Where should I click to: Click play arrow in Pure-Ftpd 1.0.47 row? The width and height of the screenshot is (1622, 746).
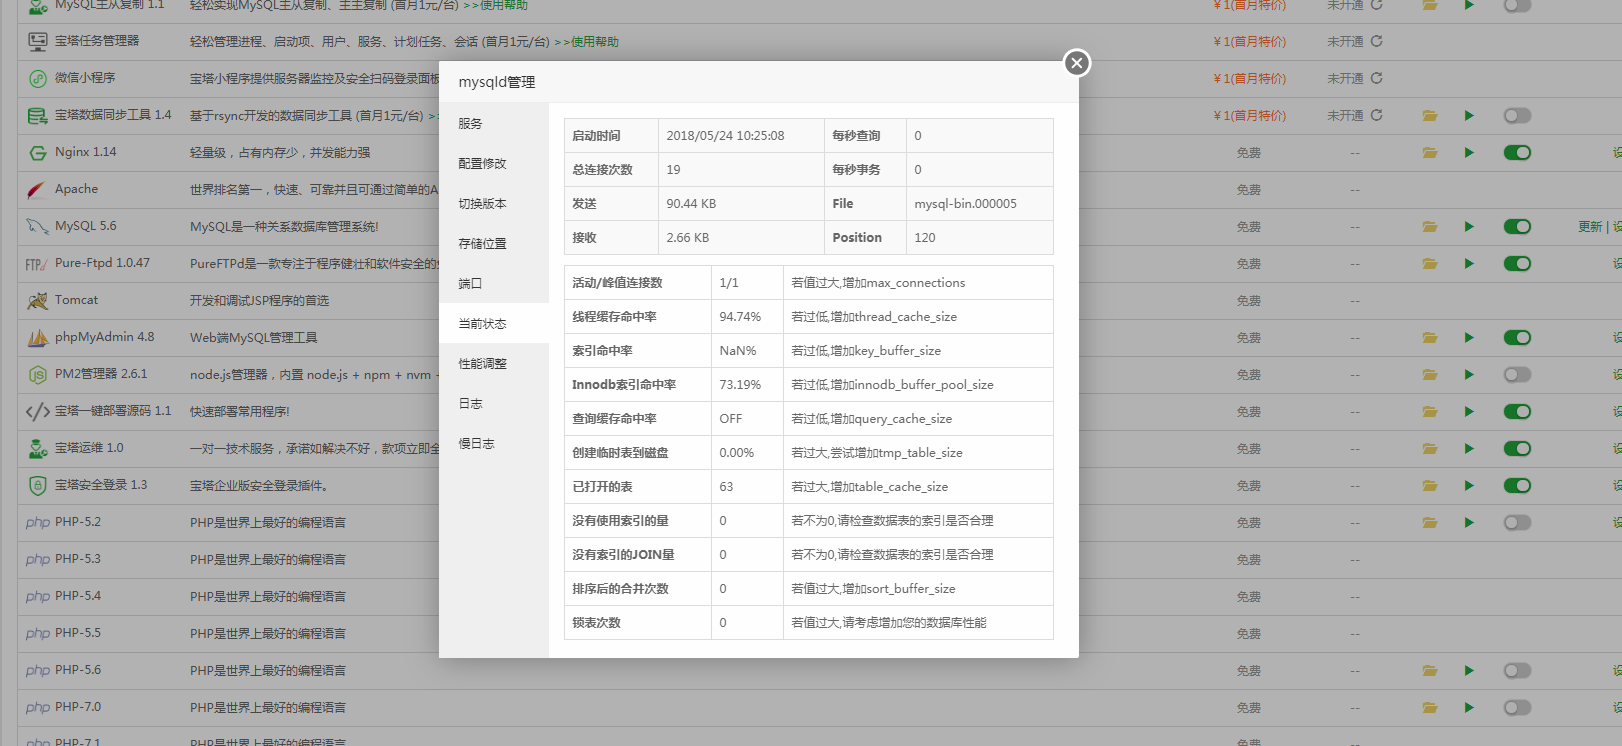tap(1469, 264)
